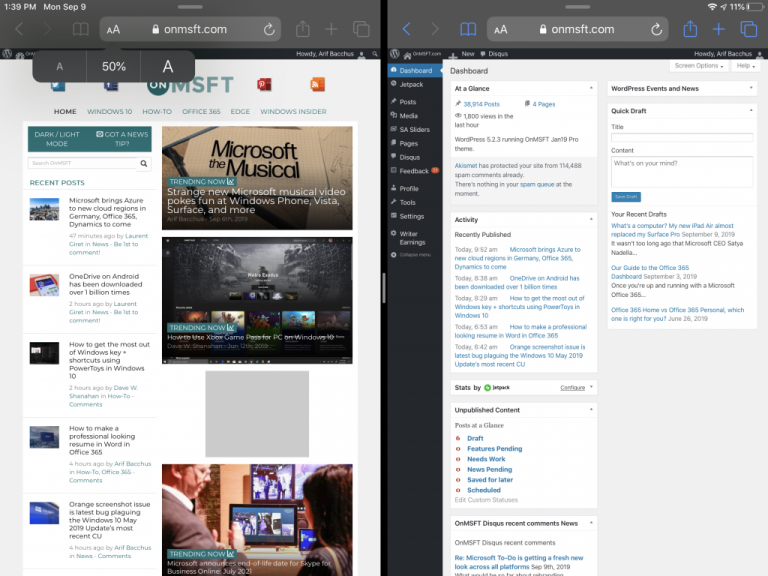The width and height of the screenshot is (768, 576).
Task: Show tab overview in right Safari window
Action: (748, 29)
